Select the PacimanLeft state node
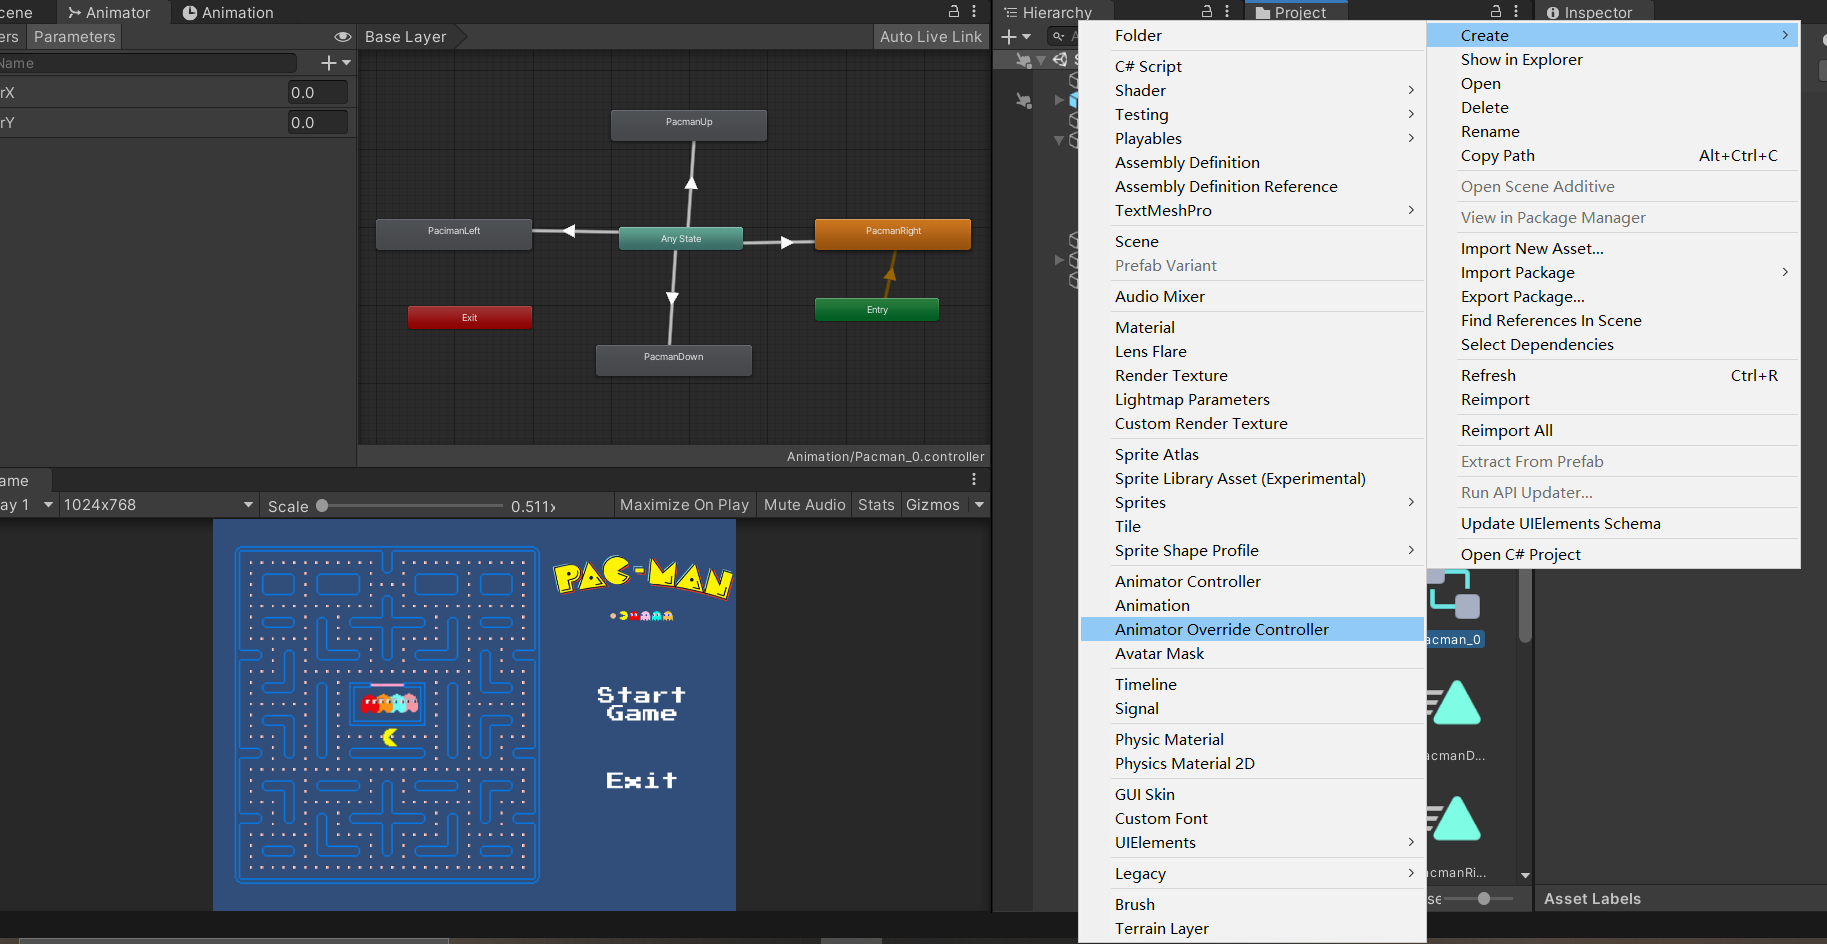This screenshot has height=944, width=1827. click(454, 234)
